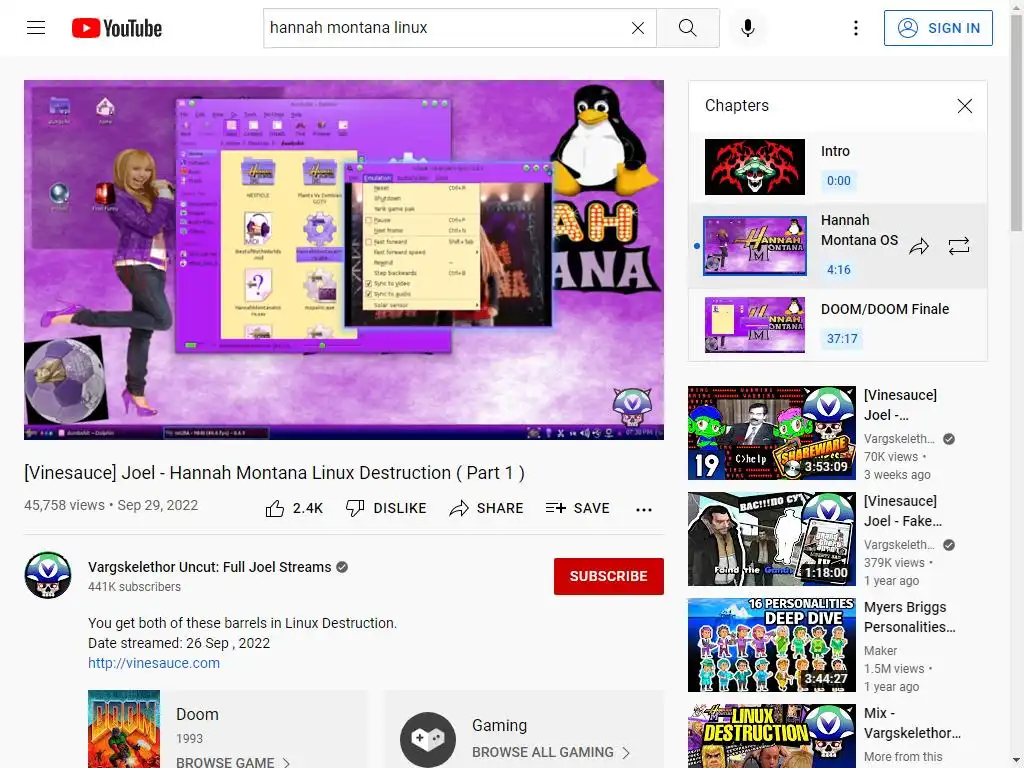Click BROWSE GAME for Doom
This screenshot has width=1024, height=768.
232,762
